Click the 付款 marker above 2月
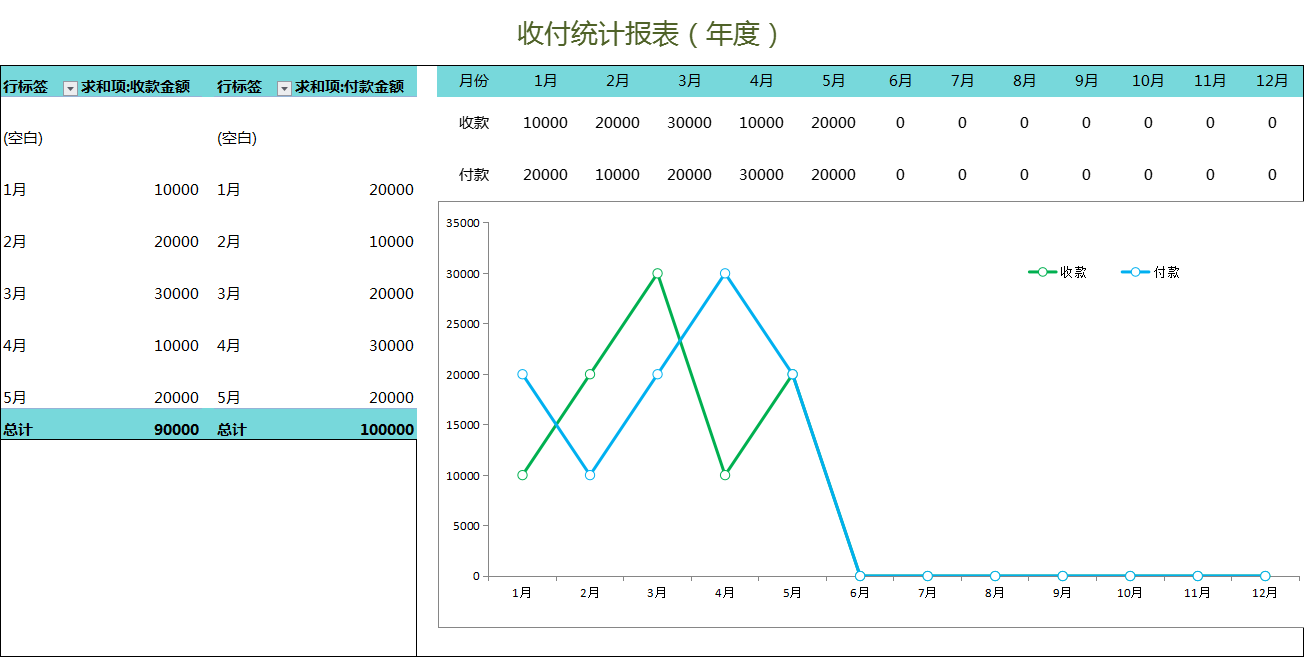This screenshot has height=657, width=1304. pyautogui.click(x=589, y=475)
